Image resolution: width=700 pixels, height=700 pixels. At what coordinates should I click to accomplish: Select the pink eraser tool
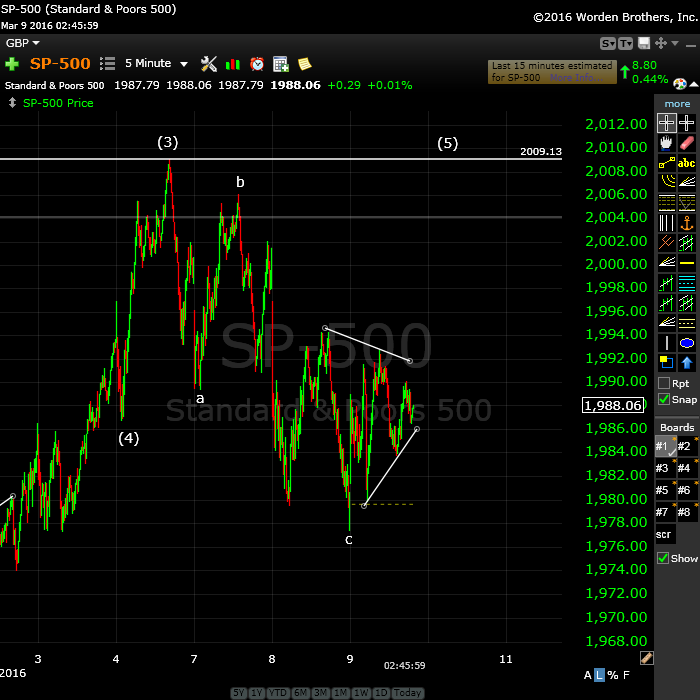click(x=687, y=143)
